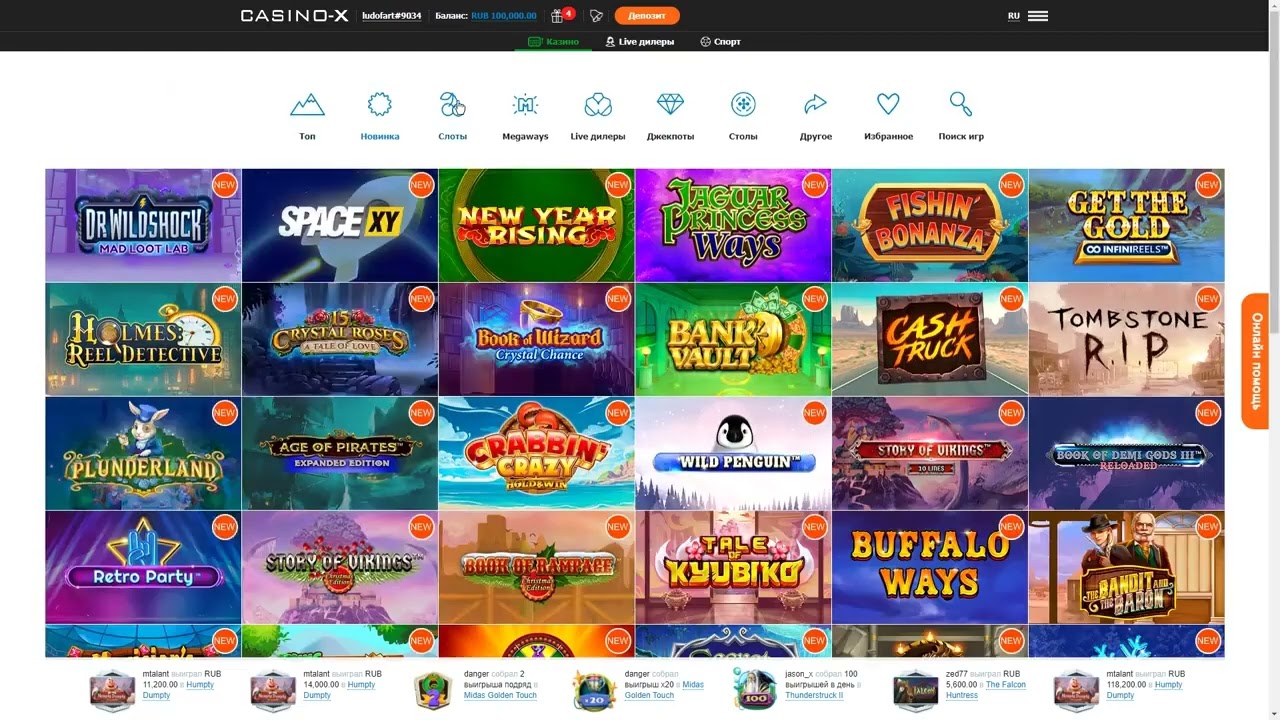Open the Megaways category icon
Screen dimensions: 1280x720
click(525, 105)
